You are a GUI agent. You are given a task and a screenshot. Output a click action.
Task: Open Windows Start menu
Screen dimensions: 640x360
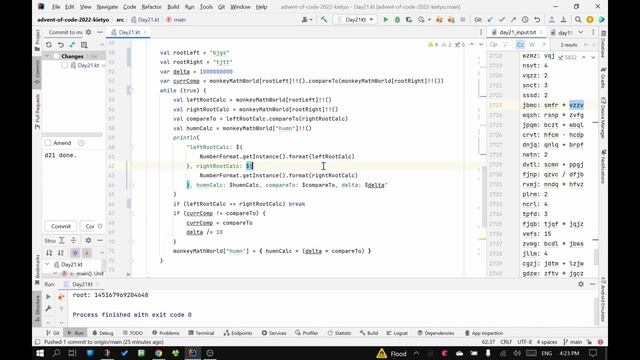tap(40, 353)
